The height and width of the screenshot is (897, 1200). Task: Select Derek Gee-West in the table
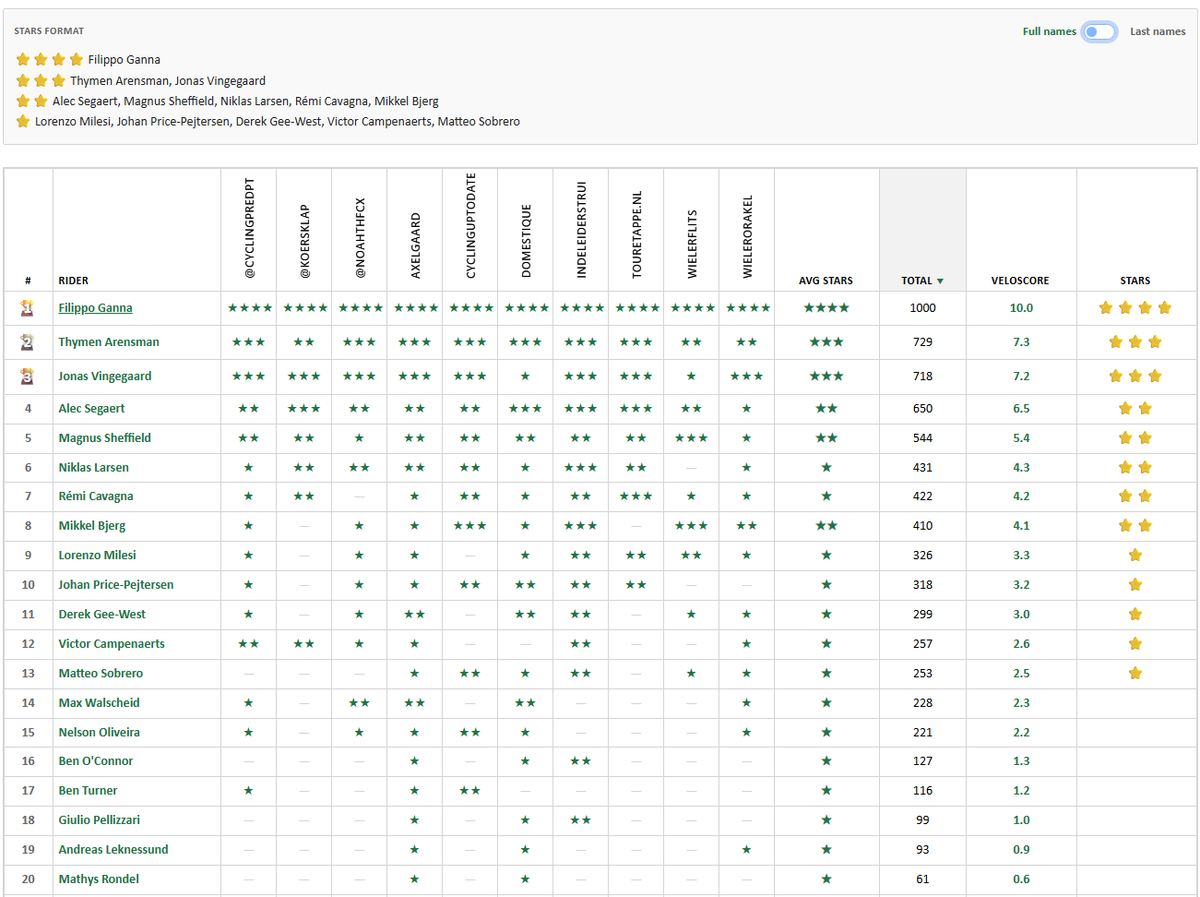(x=101, y=614)
